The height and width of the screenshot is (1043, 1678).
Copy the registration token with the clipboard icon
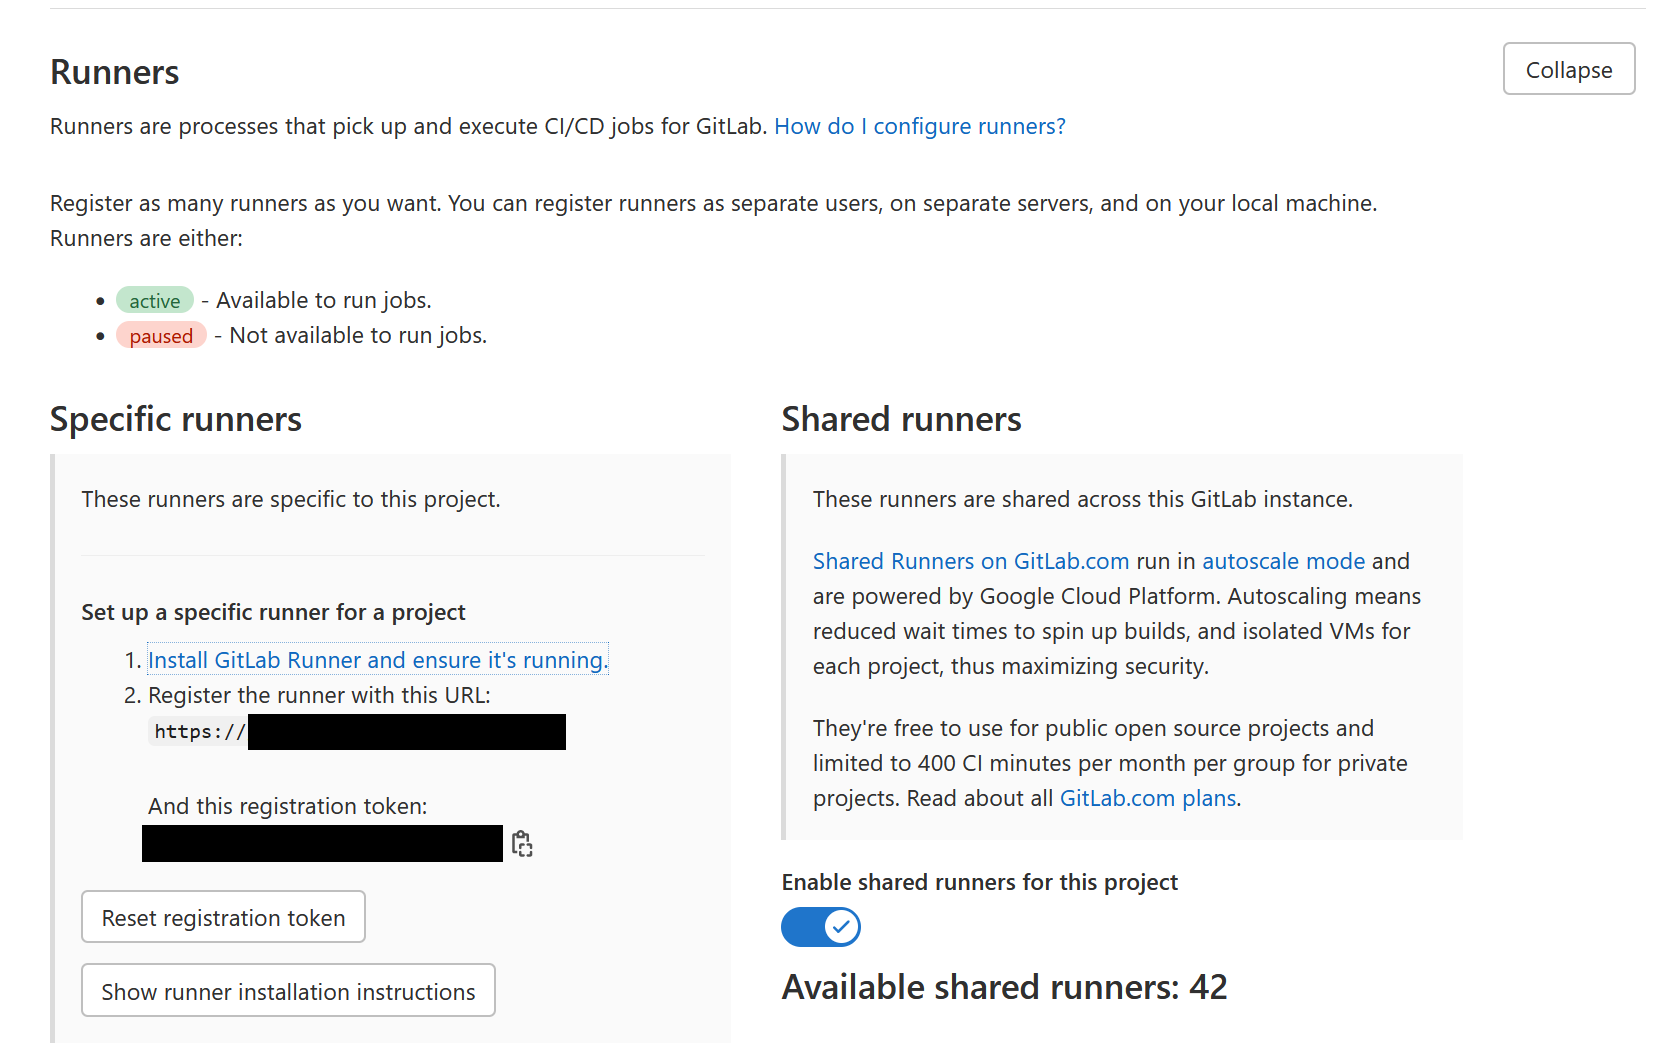pos(522,844)
